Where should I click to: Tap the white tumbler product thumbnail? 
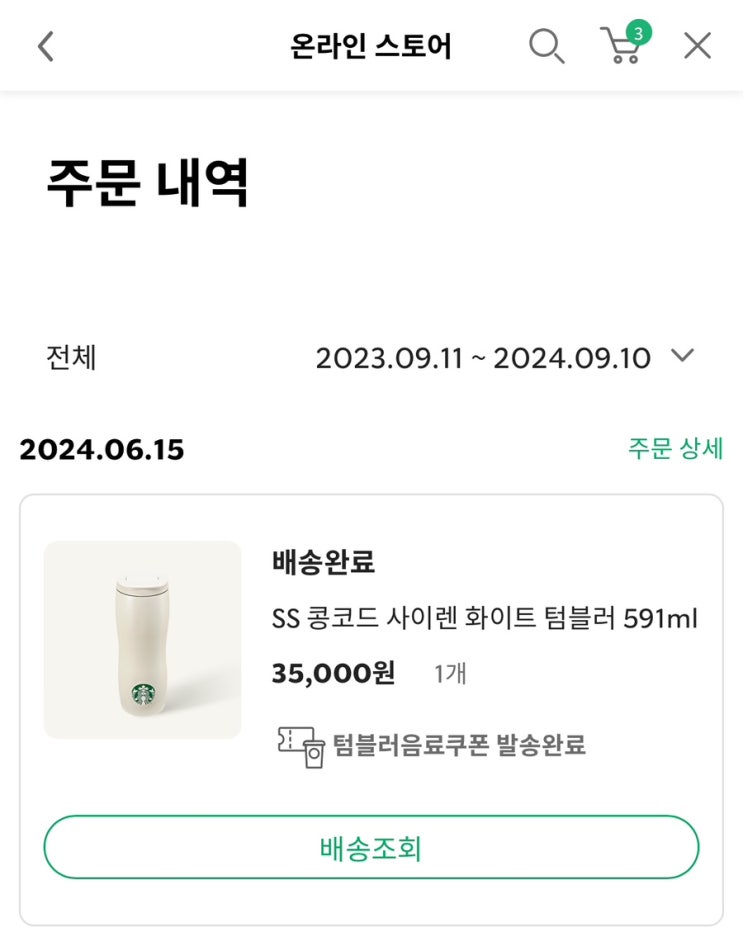142,640
